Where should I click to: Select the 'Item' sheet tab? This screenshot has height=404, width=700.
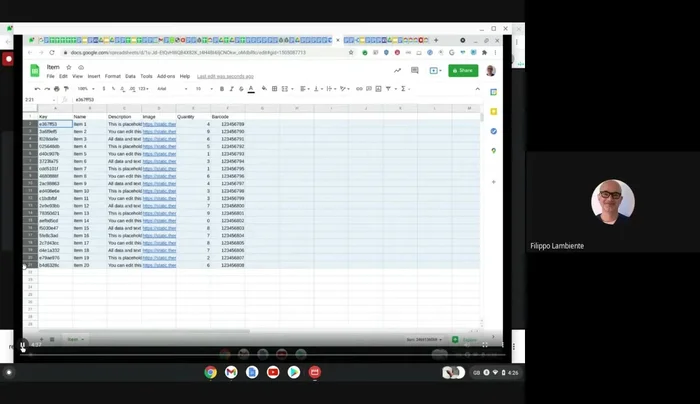click(75, 340)
